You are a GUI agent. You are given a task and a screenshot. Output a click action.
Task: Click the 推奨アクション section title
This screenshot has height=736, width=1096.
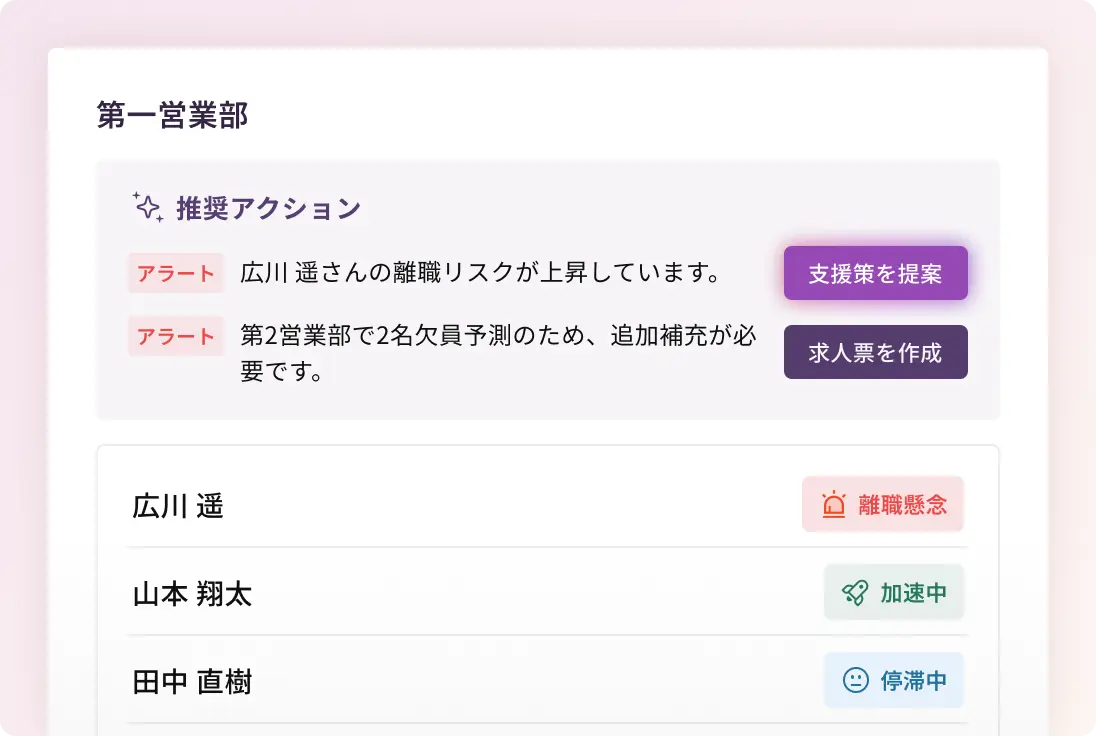tap(268, 209)
